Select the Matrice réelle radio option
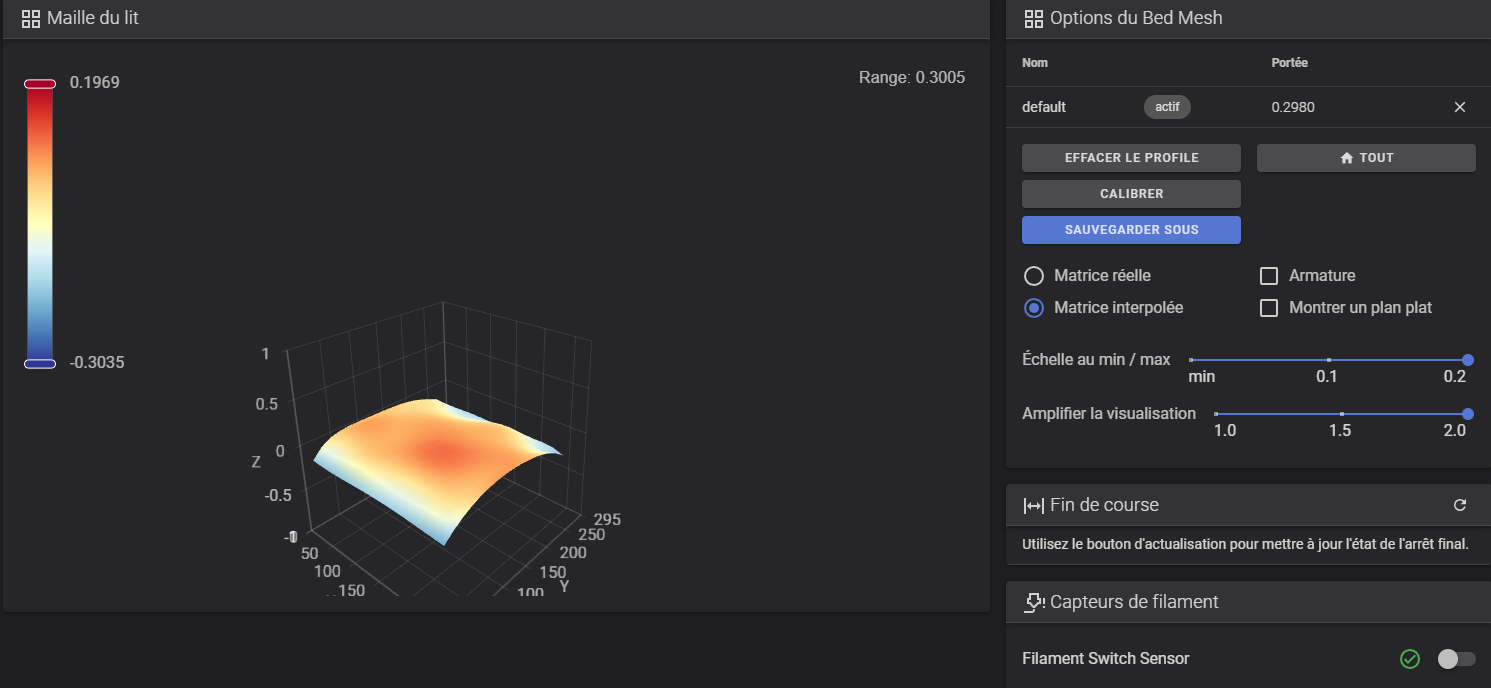 [x=1034, y=275]
